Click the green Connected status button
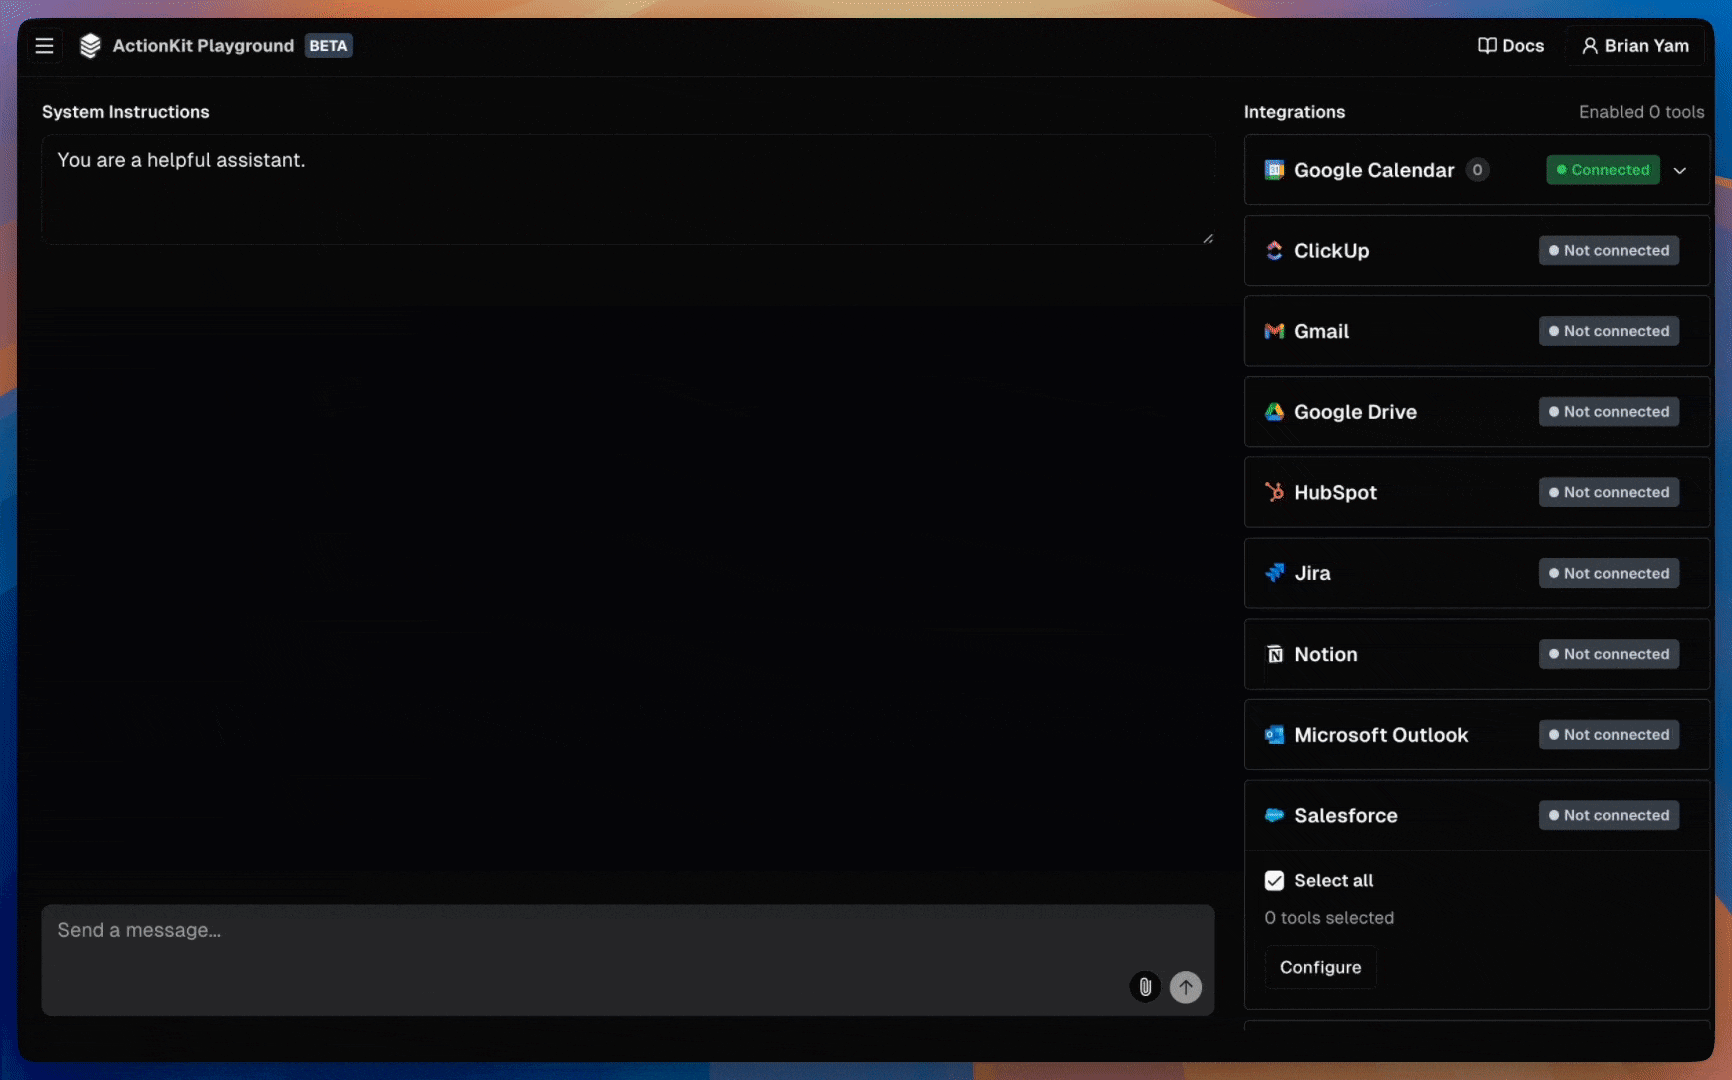The image size is (1732, 1080). (x=1602, y=170)
